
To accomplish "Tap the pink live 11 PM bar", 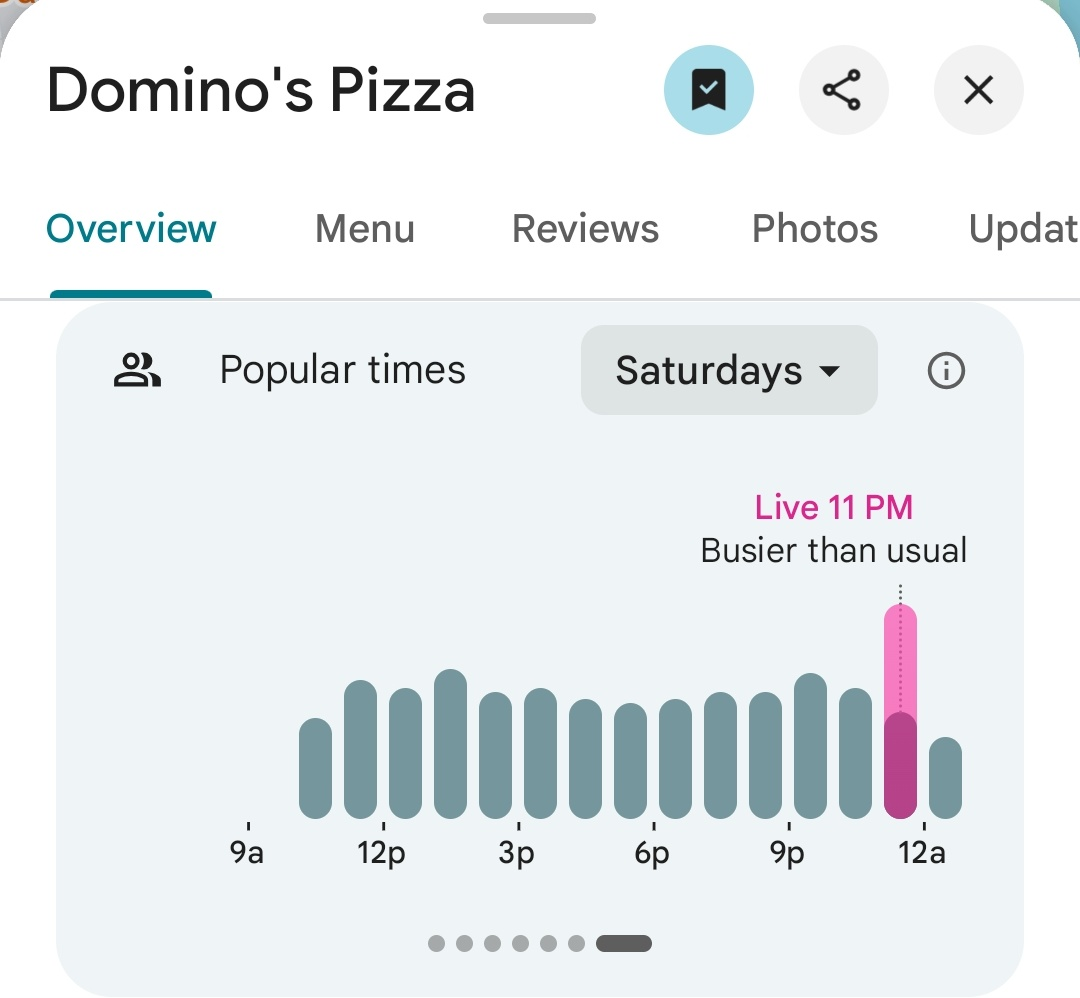I will 900,712.
